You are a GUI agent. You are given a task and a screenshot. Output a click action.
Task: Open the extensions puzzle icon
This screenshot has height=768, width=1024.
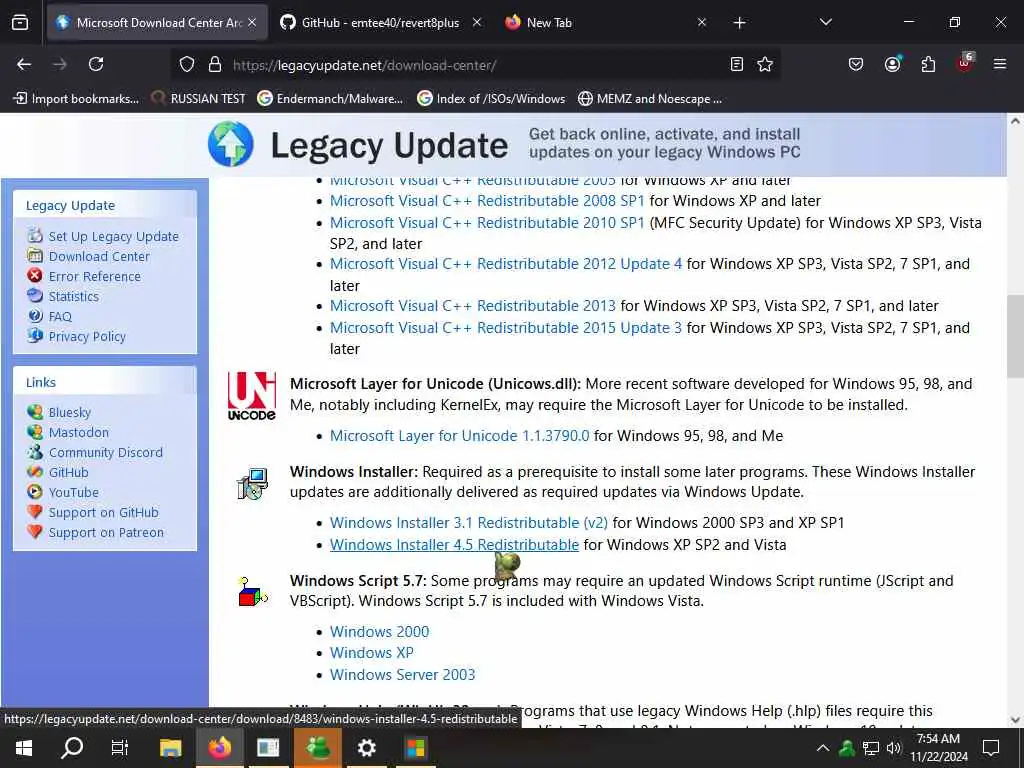[x=928, y=64]
